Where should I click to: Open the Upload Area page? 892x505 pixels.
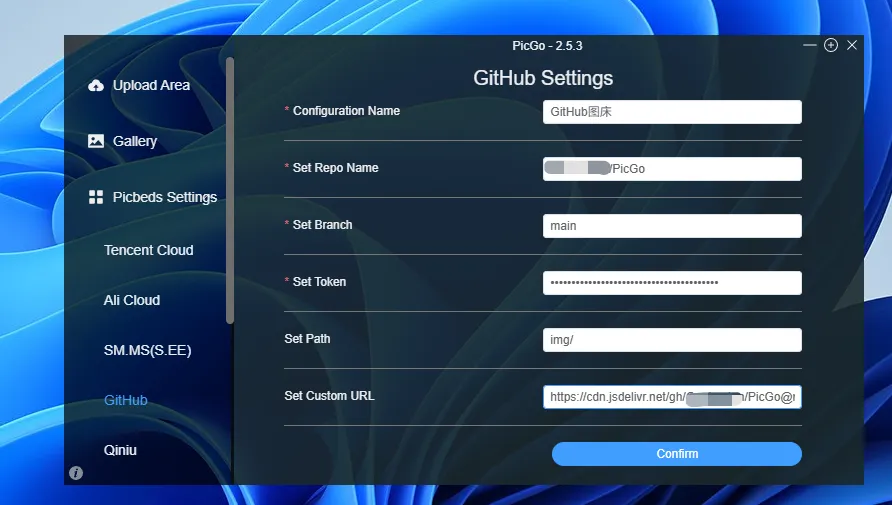click(151, 85)
